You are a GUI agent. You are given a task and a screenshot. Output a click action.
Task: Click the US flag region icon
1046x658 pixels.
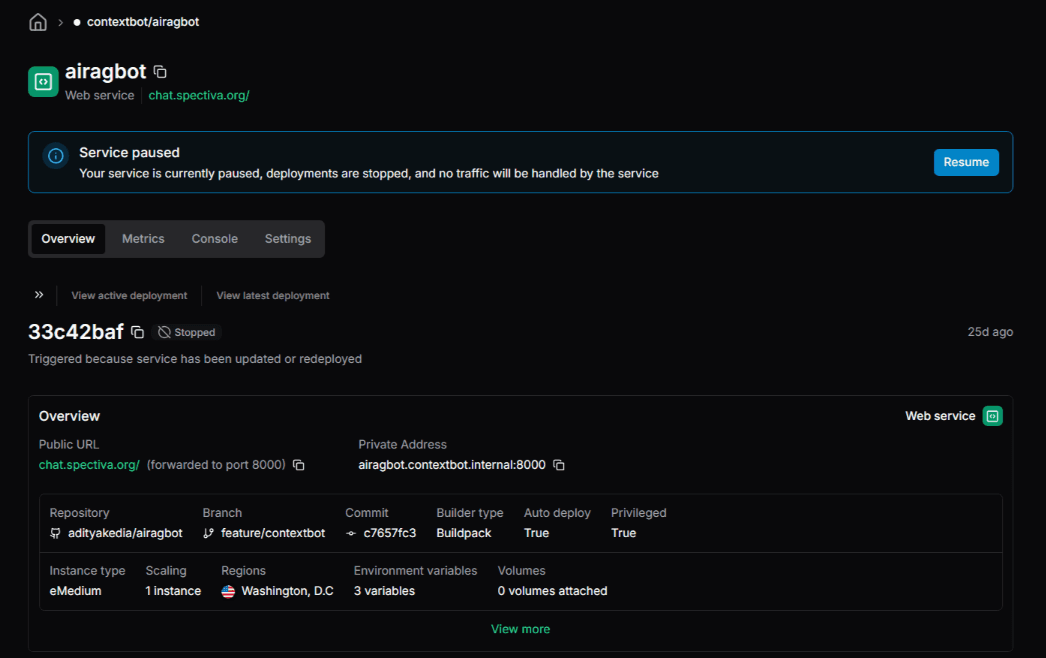pos(228,591)
